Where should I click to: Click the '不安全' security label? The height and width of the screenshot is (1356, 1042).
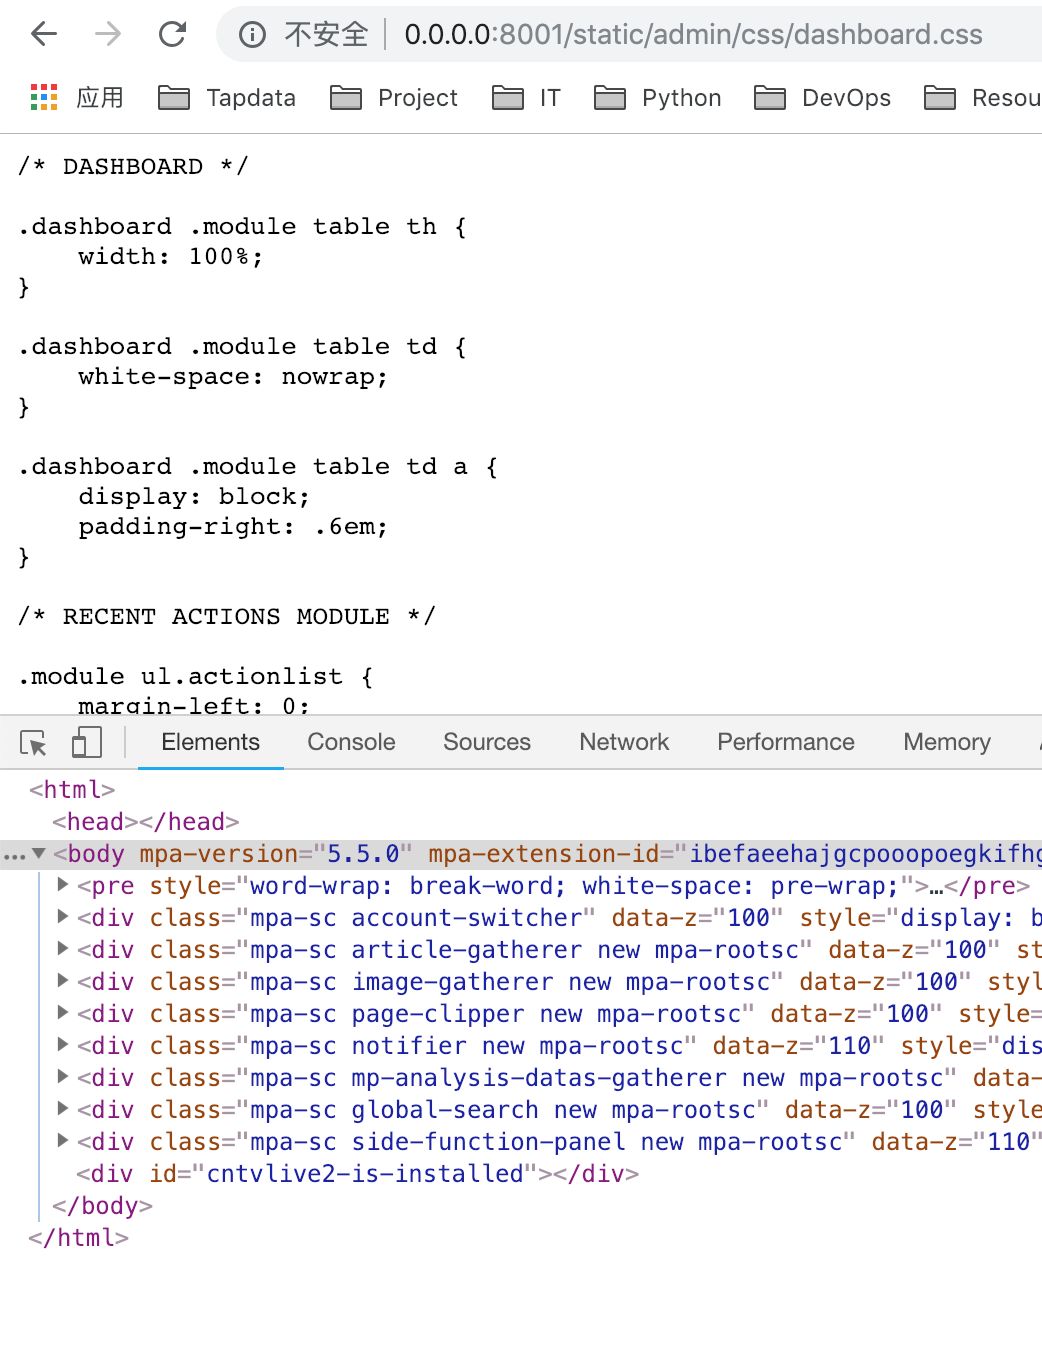pyautogui.click(x=327, y=35)
